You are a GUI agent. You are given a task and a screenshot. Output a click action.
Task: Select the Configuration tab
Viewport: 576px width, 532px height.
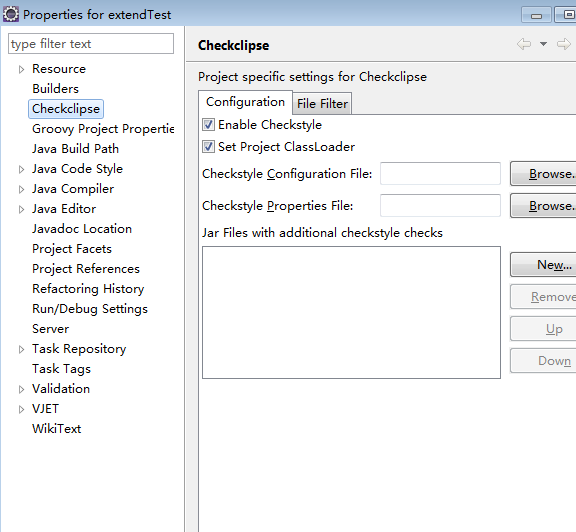[x=245, y=102]
